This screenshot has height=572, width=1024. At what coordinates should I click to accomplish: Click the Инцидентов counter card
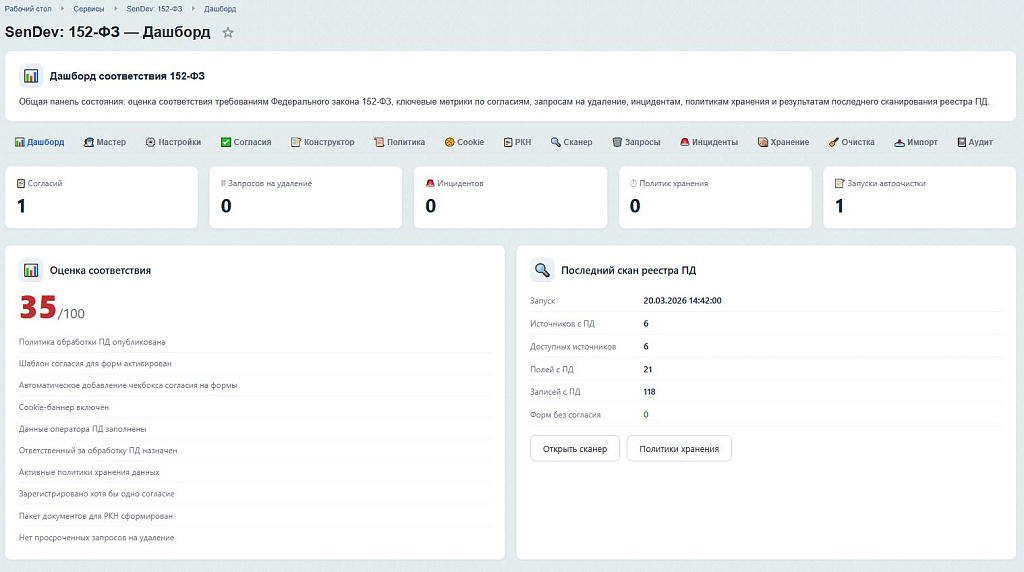click(510, 197)
